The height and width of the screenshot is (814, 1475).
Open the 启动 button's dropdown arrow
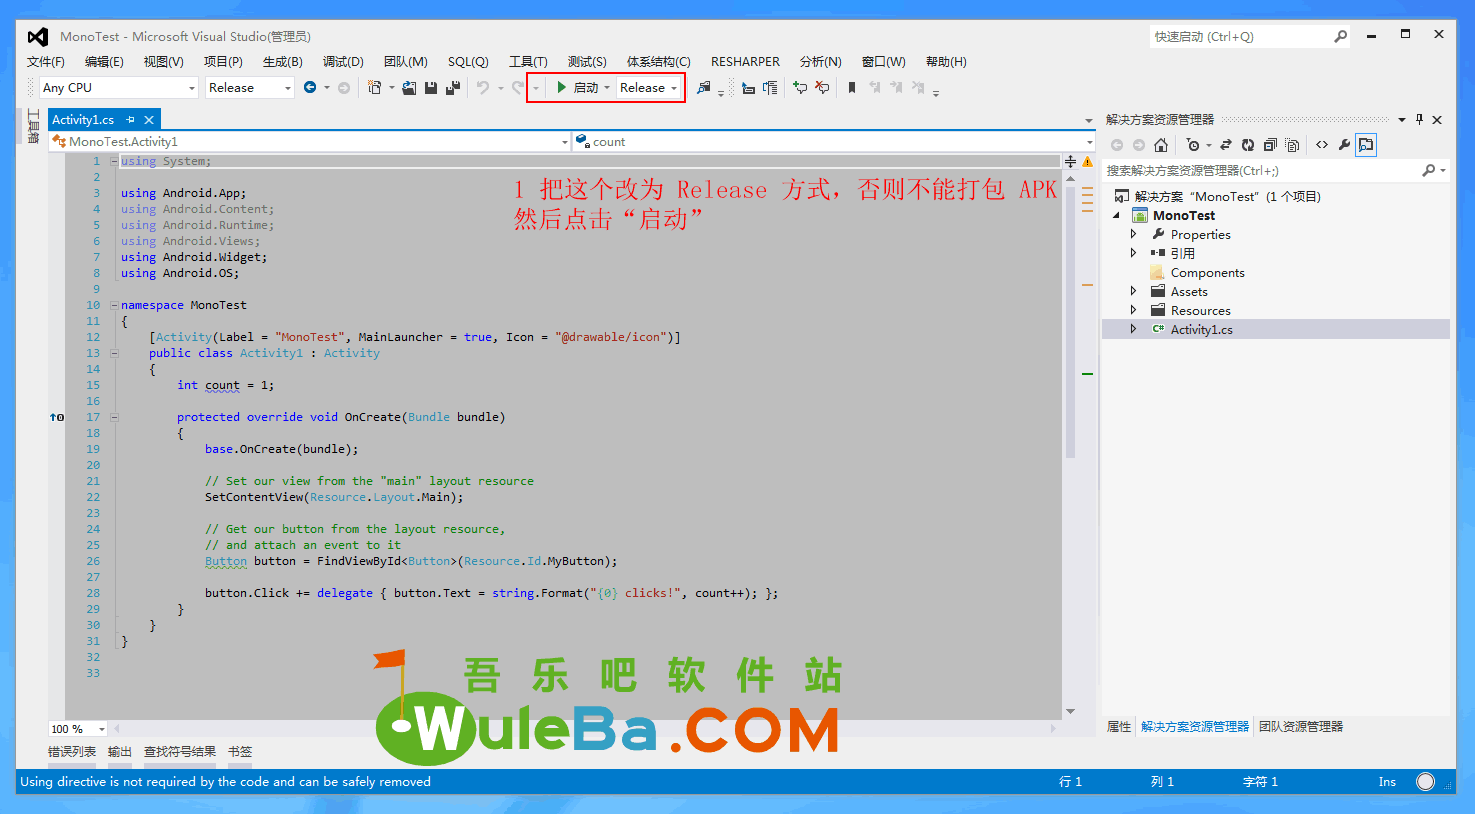point(607,88)
